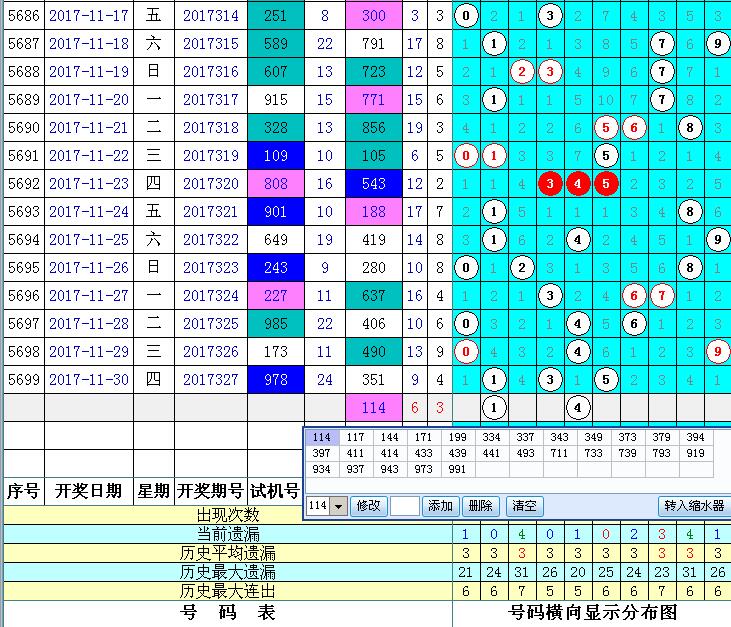Click the pink 808 cell in row 5692
The width and height of the screenshot is (731, 627).
click(276, 184)
